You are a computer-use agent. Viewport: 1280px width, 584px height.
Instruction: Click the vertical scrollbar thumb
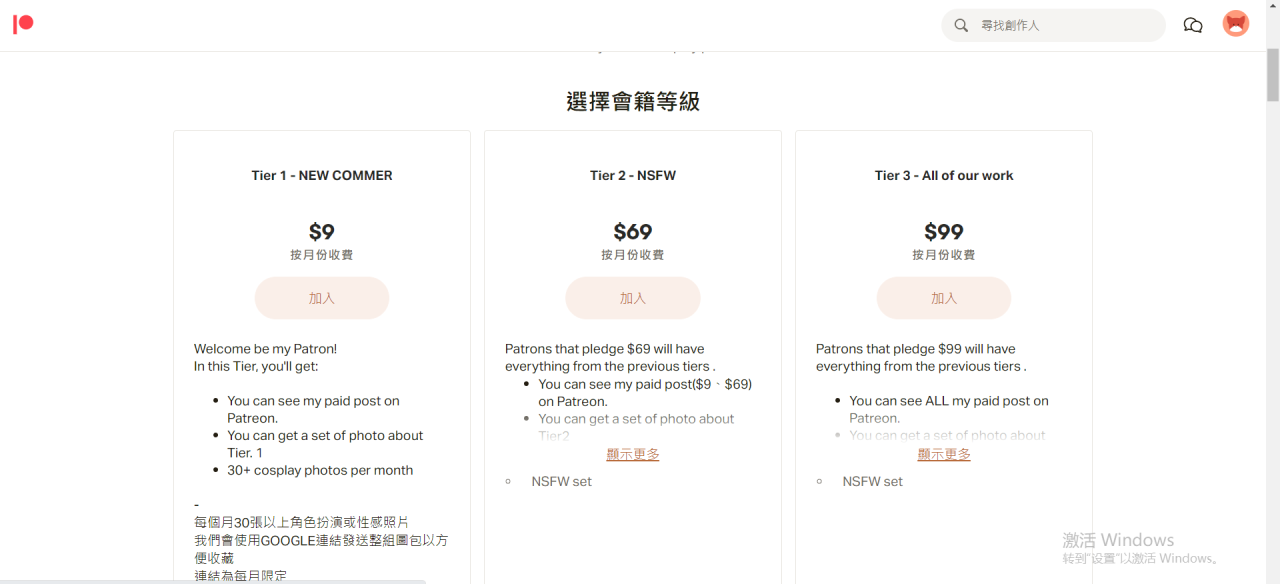1272,75
